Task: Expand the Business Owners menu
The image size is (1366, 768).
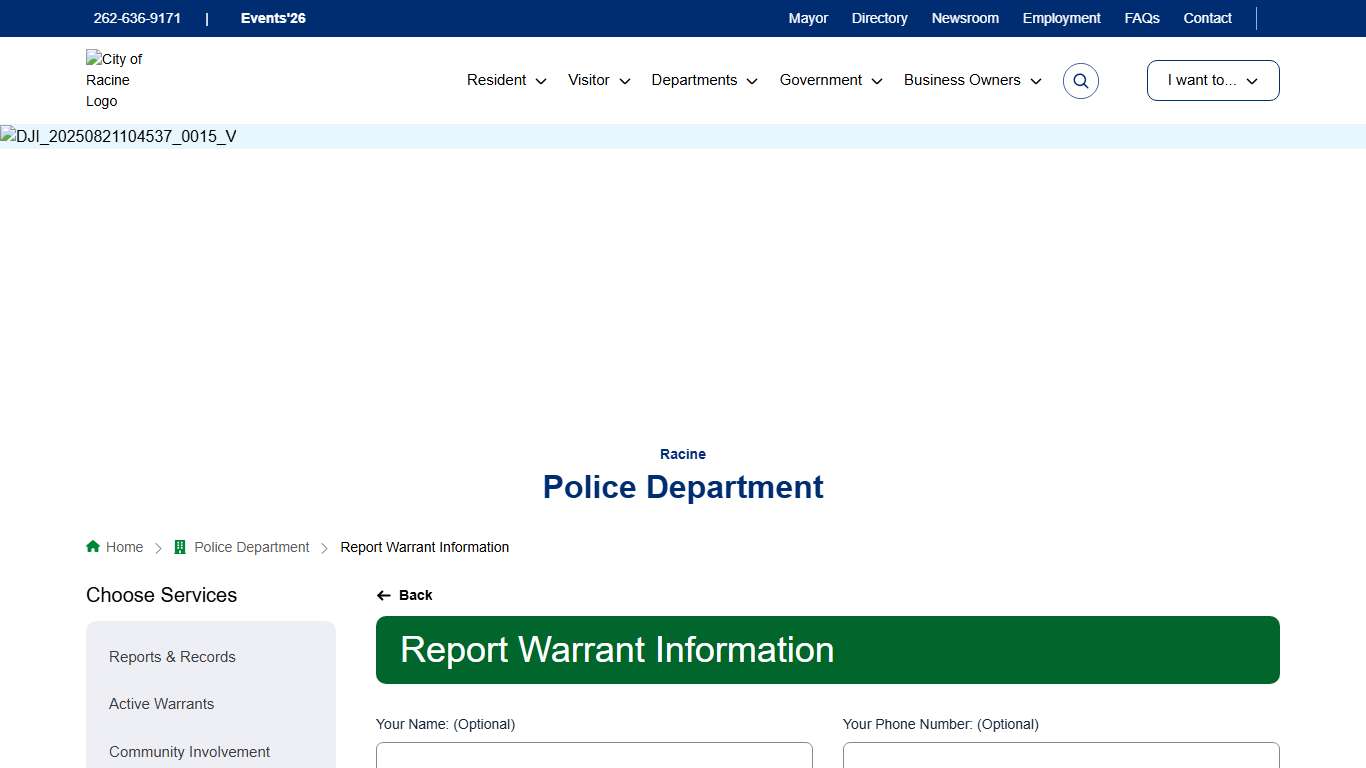Action: pos(970,80)
